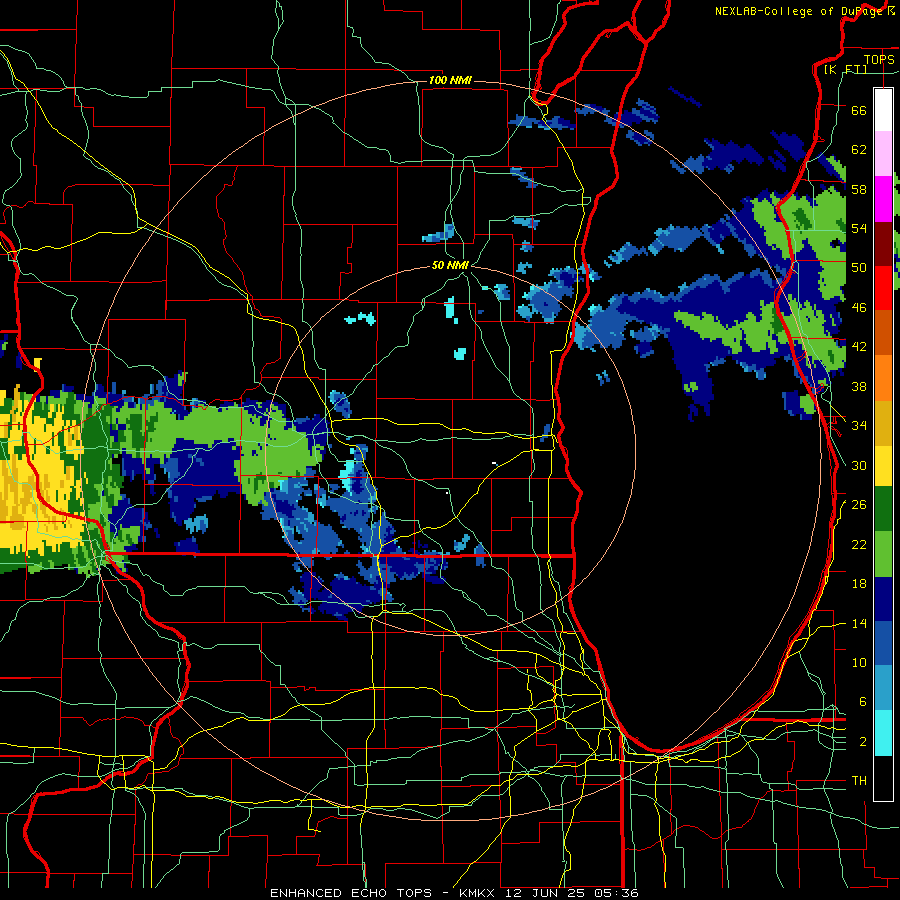Click the dark green legend swatch

883,509
